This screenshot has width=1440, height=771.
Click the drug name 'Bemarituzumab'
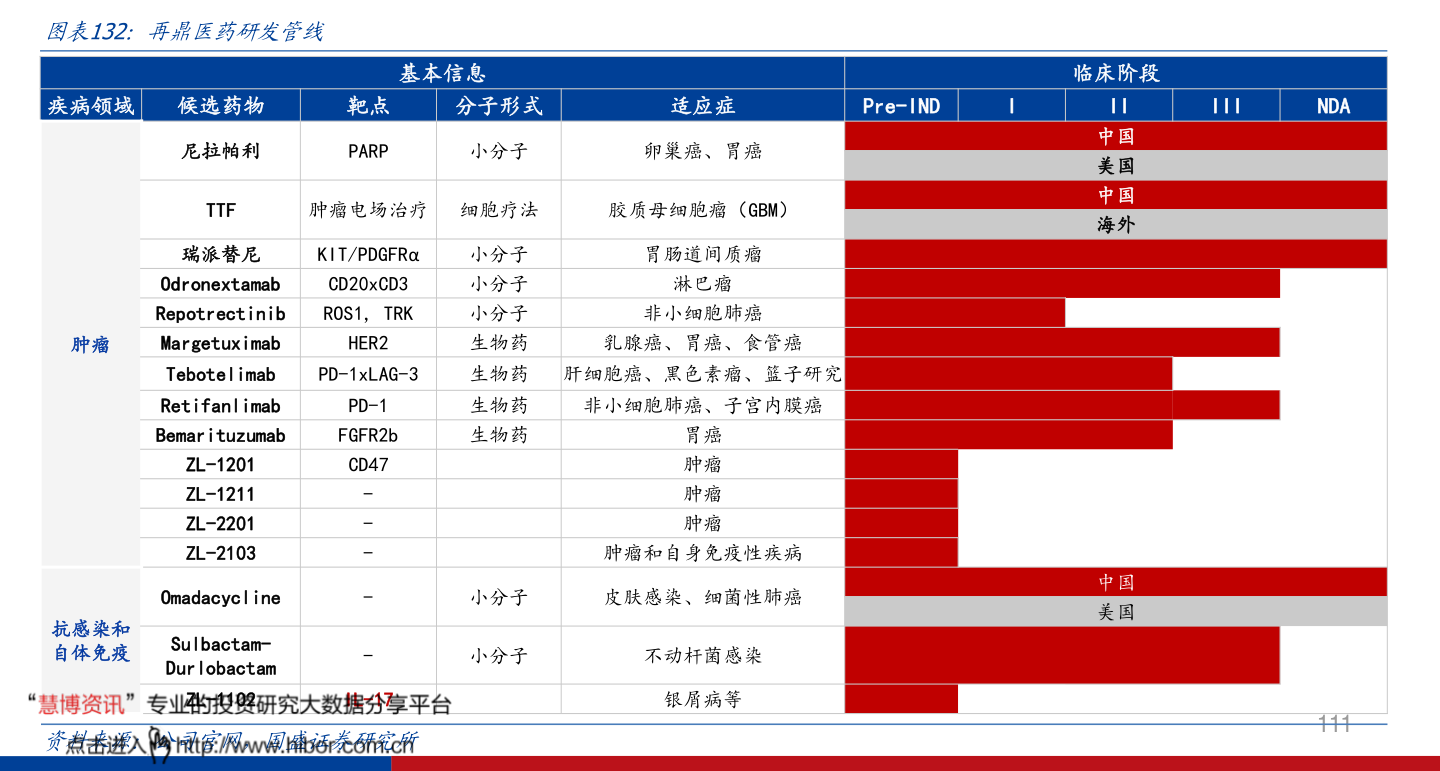point(220,435)
